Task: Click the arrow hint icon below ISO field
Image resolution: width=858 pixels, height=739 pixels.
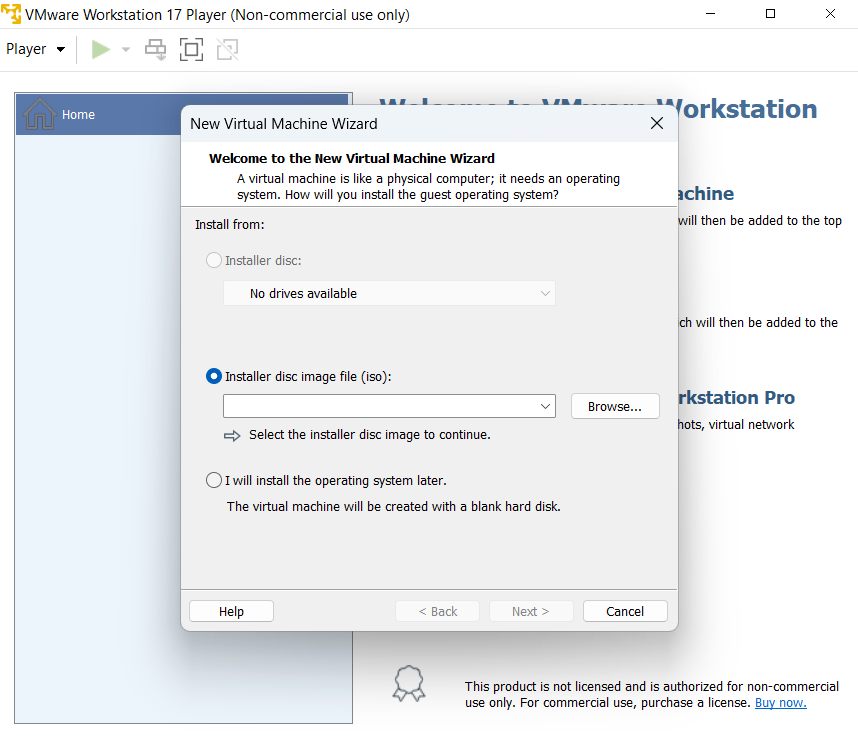Action: tap(232, 436)
